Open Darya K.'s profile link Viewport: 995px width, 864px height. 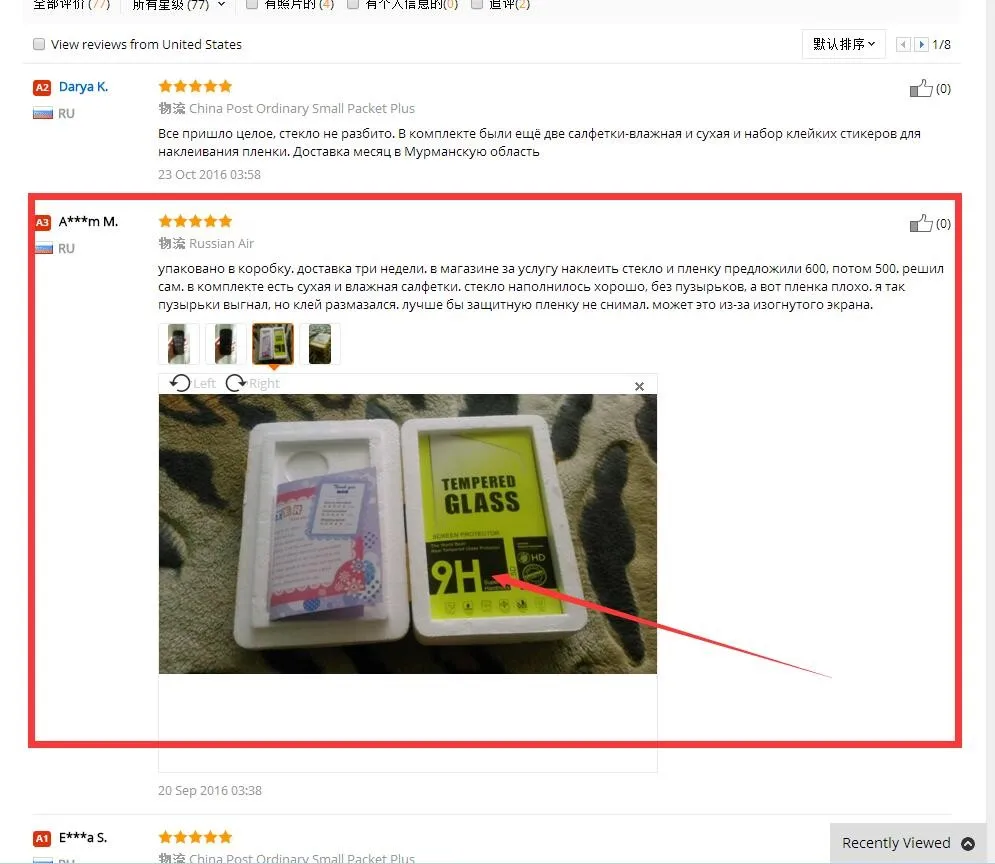(x=83, y=87)
